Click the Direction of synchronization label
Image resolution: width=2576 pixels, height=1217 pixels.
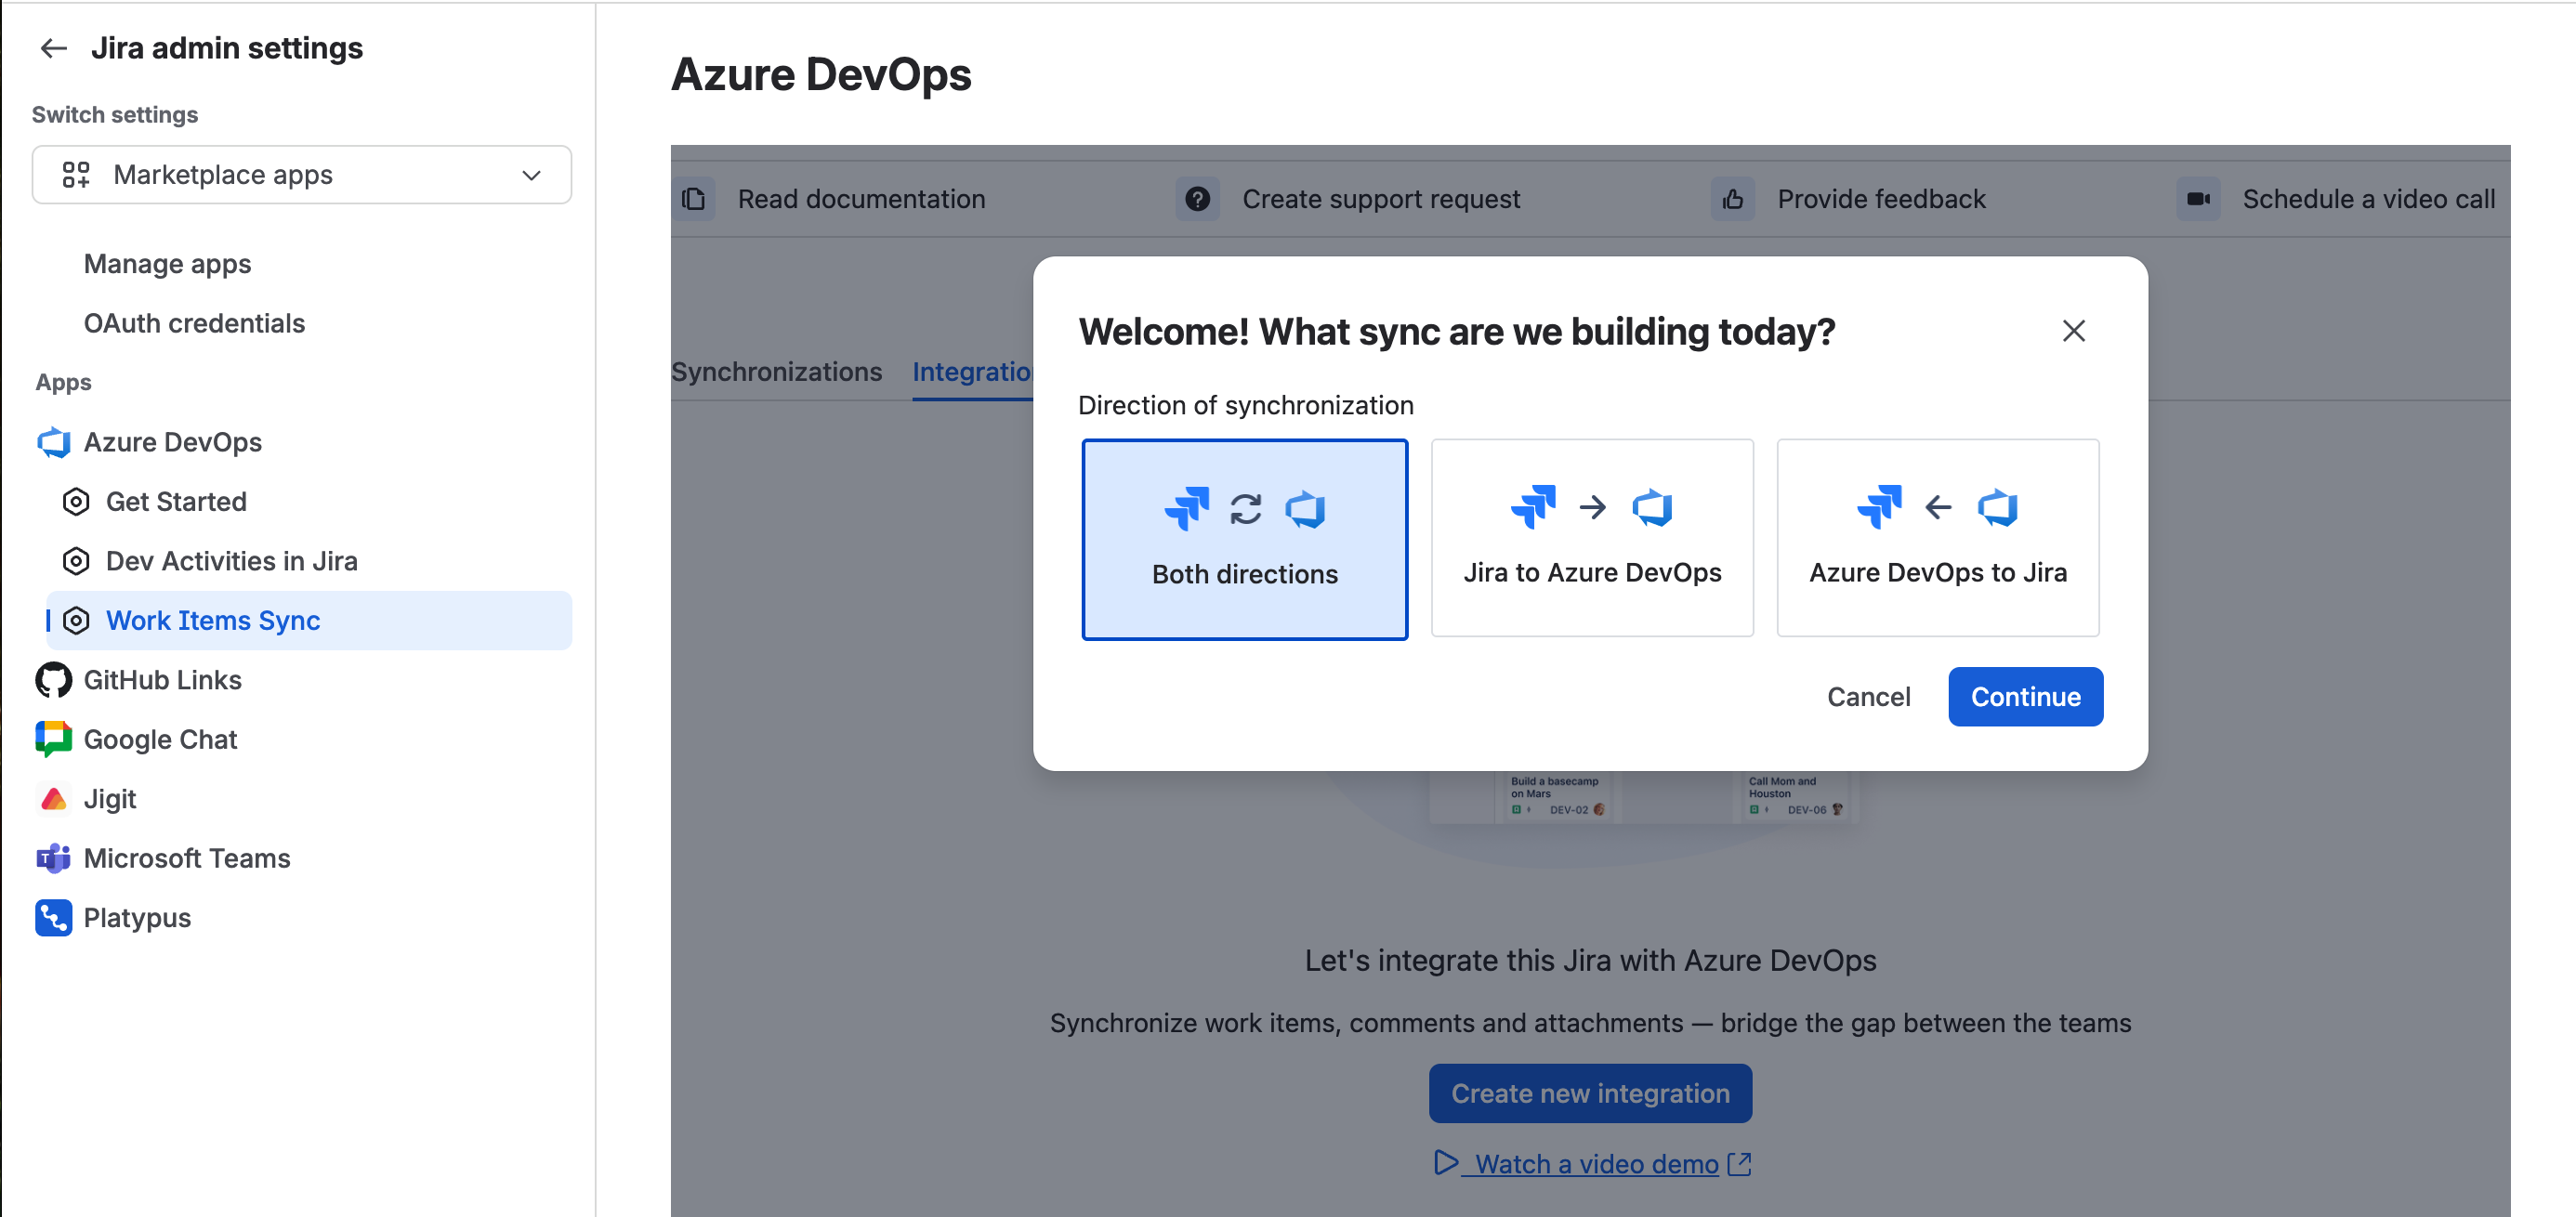(1245, 405)
